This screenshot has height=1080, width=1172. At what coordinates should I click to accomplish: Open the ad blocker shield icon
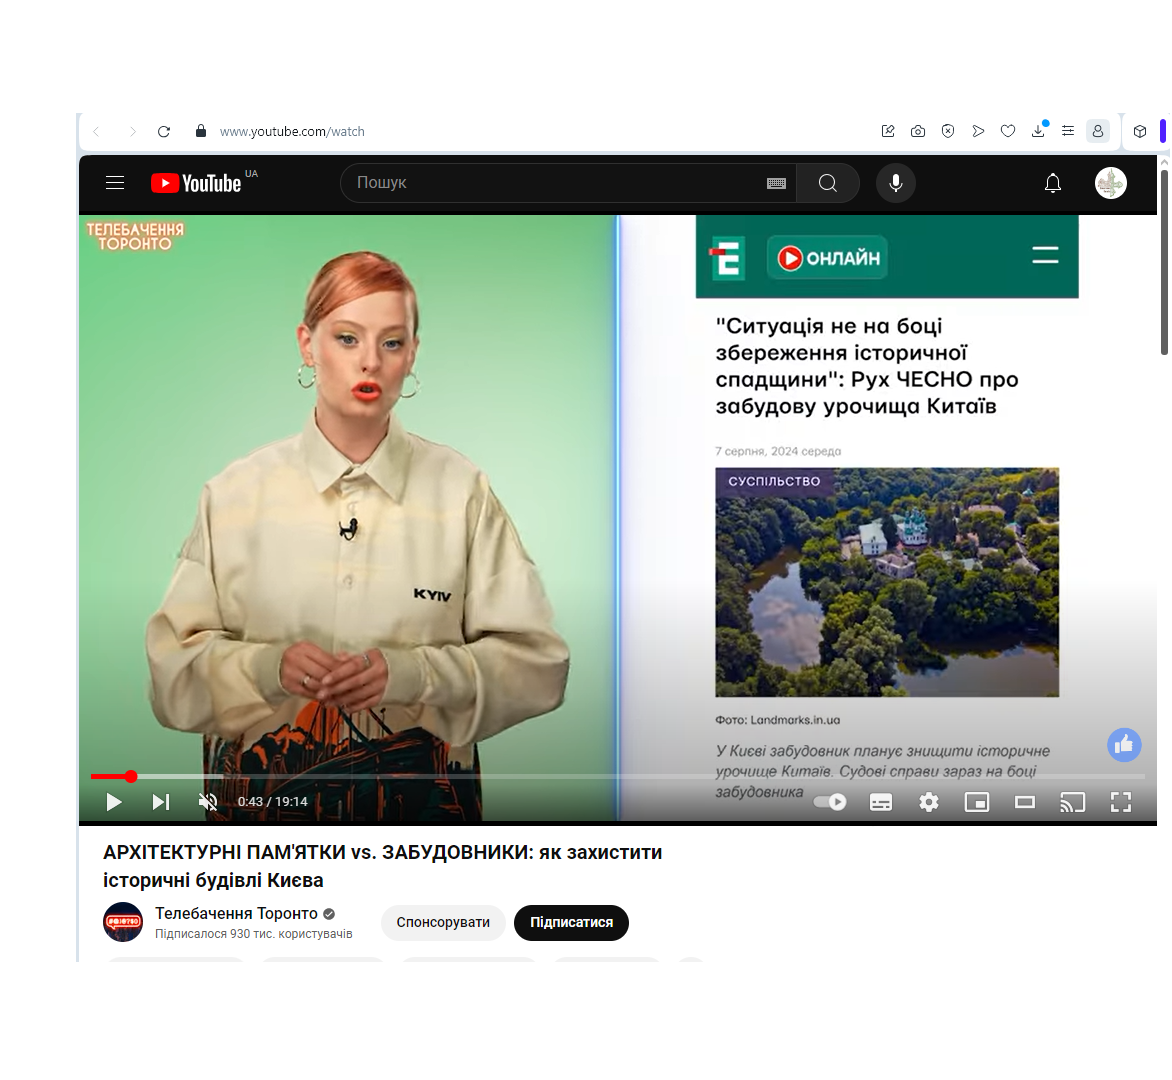(948, 132)
